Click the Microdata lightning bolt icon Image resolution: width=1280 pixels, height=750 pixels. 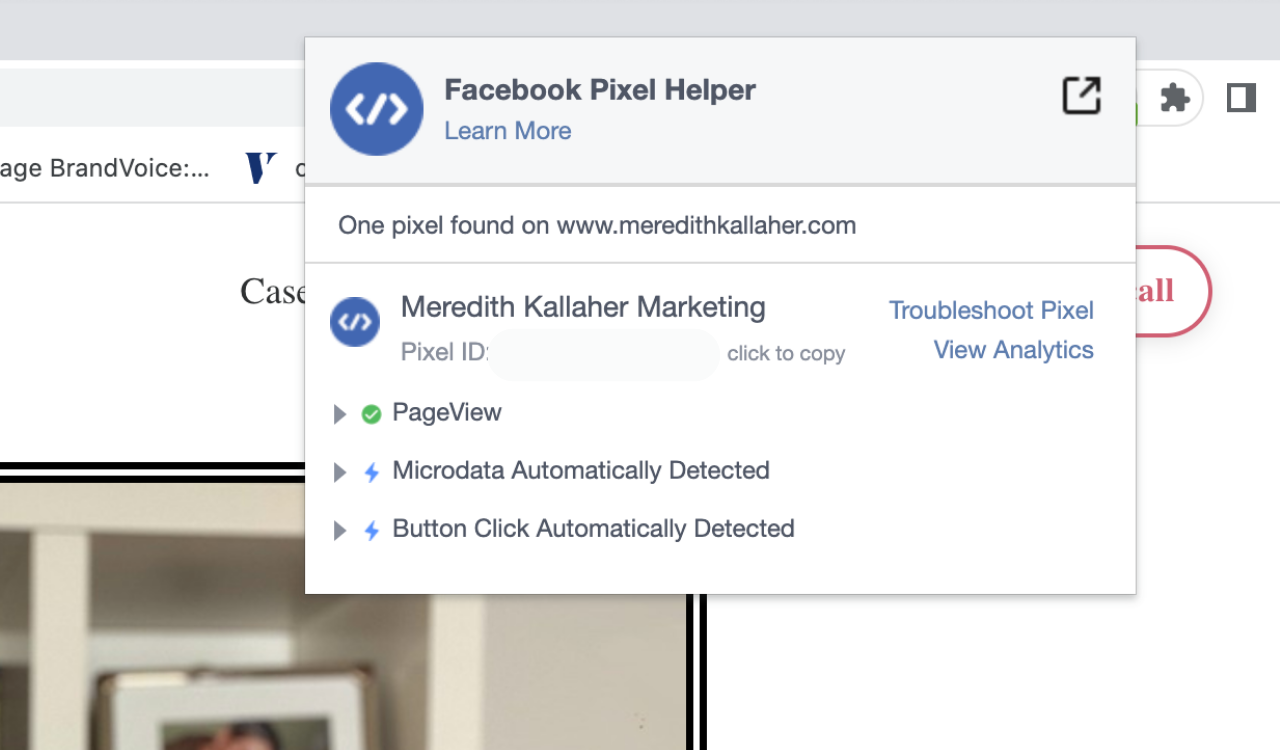tap(371, 472)
